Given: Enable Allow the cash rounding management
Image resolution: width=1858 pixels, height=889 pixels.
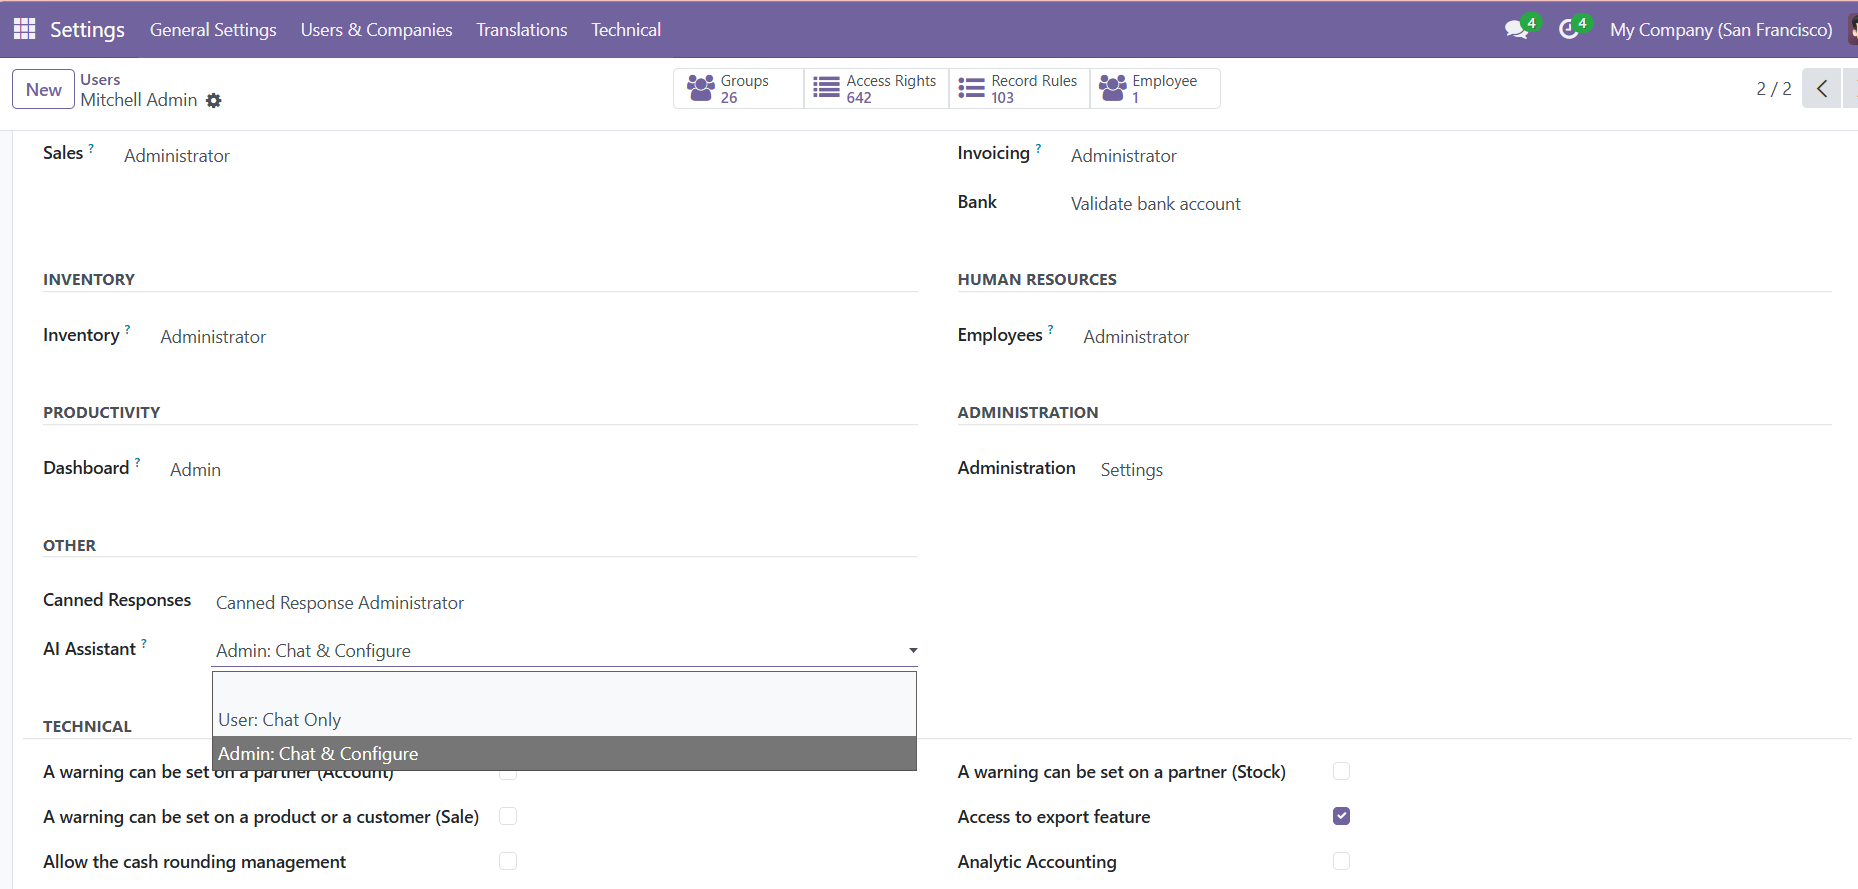Looking at the screenshot, I should pos(508,861).
